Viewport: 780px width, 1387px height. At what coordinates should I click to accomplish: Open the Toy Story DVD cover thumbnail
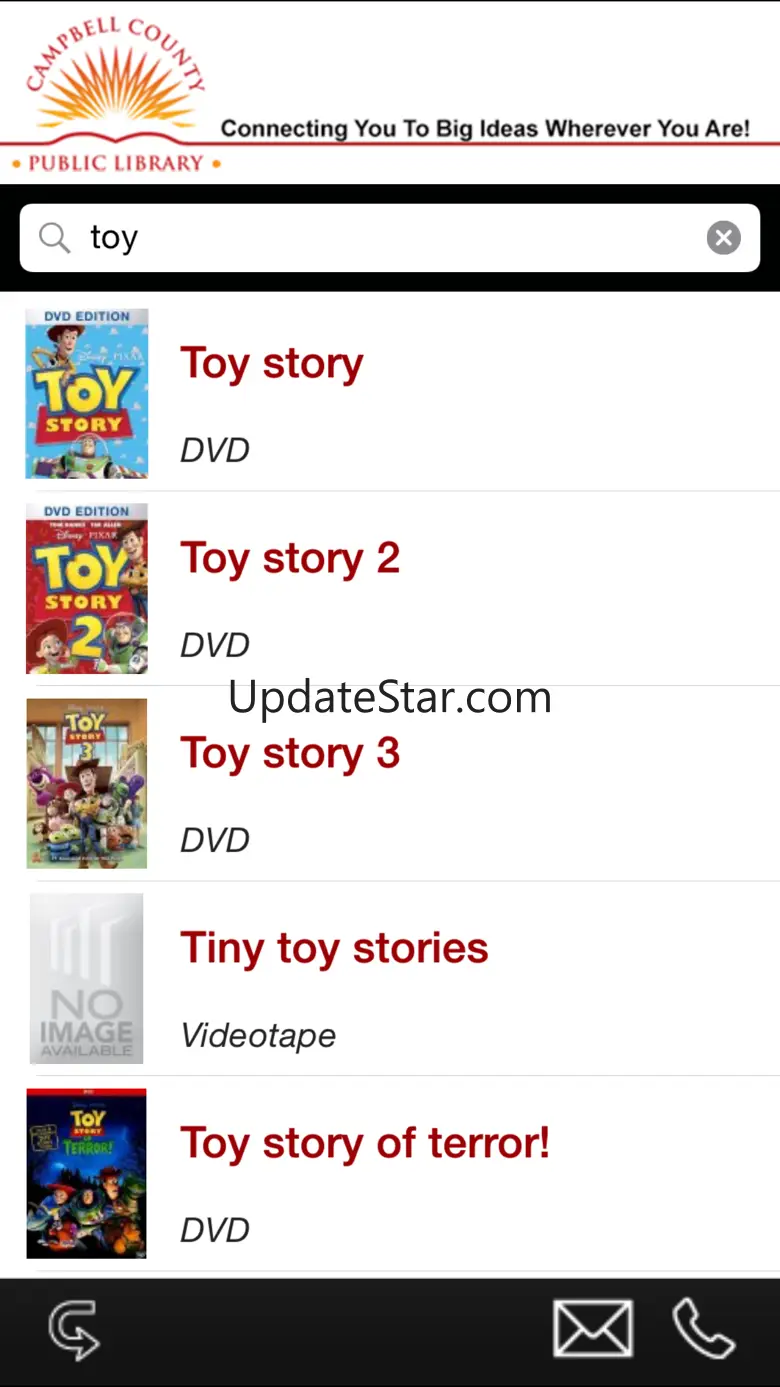pos(87,393)
